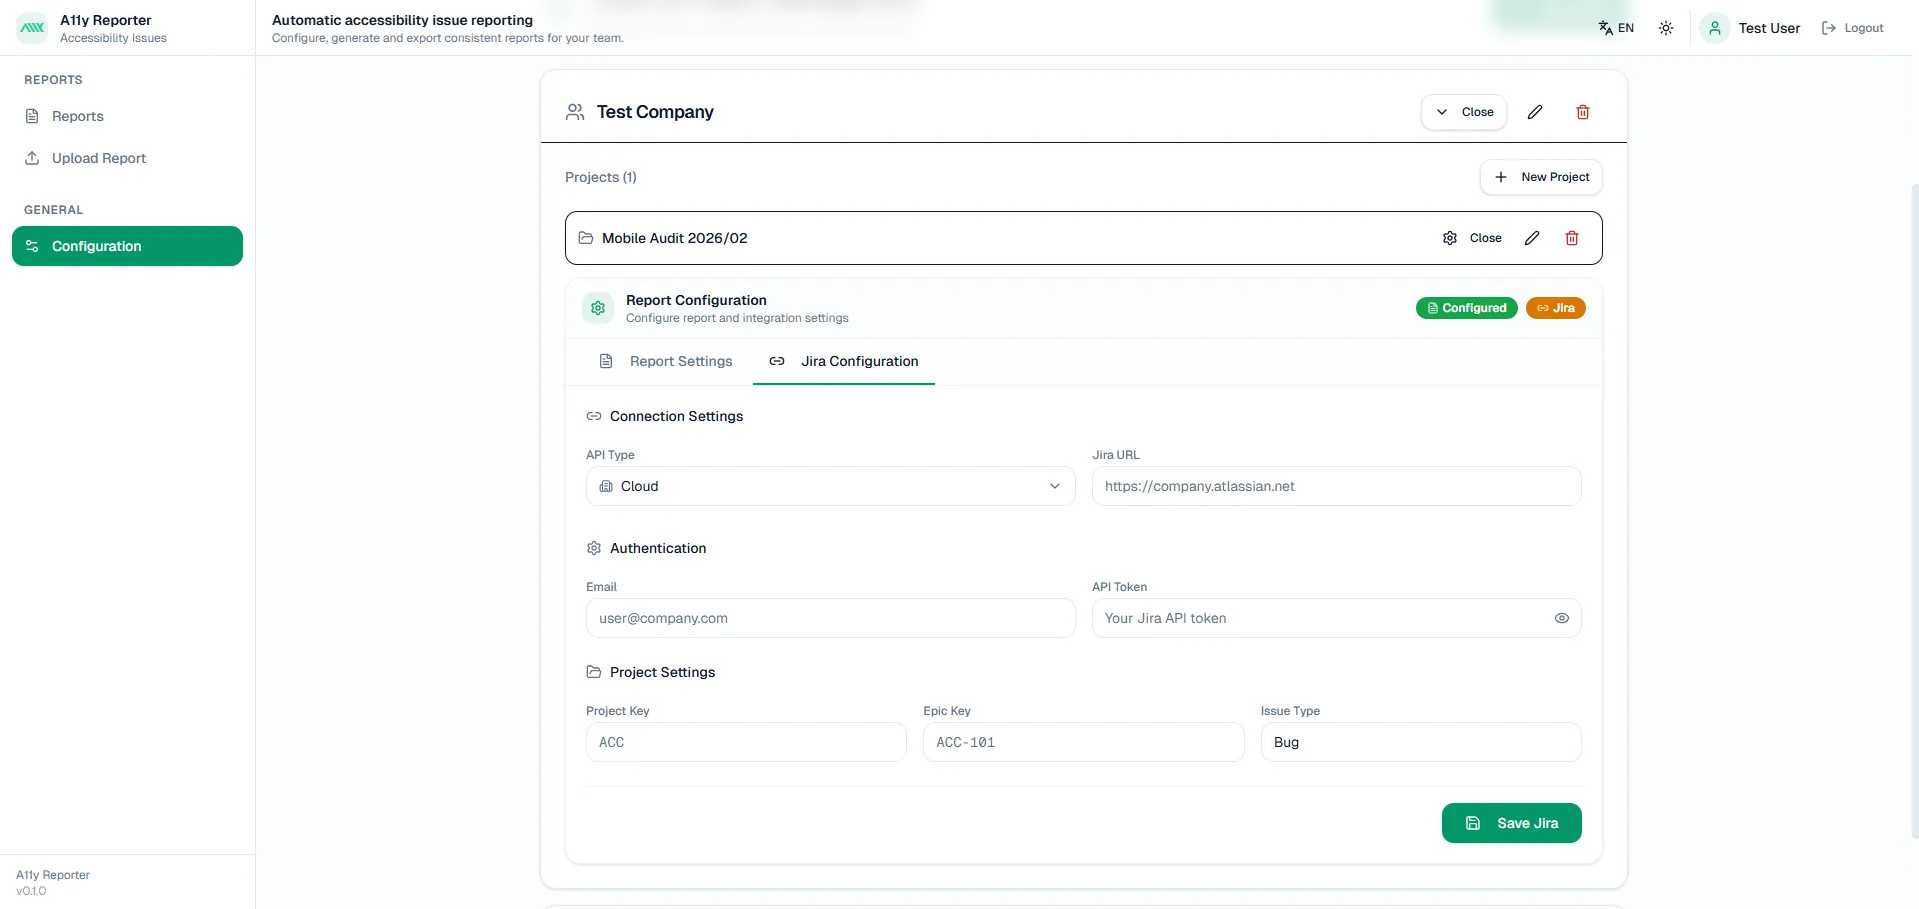The width and height of the screenshot is (1919, 909).
Task: Edit the Mobile Audit 2026/02 project
Action: point(1532,238)
